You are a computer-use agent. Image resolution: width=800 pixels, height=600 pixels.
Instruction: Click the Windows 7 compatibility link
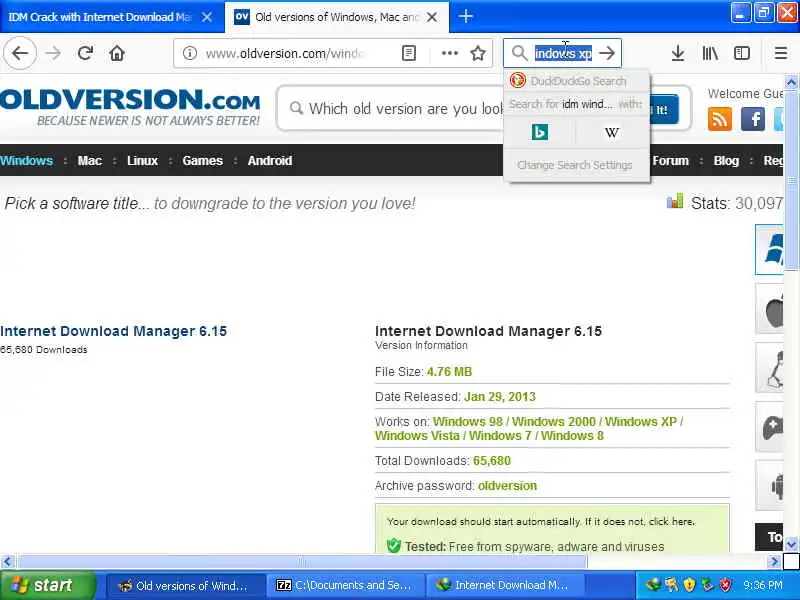[500, 436]
